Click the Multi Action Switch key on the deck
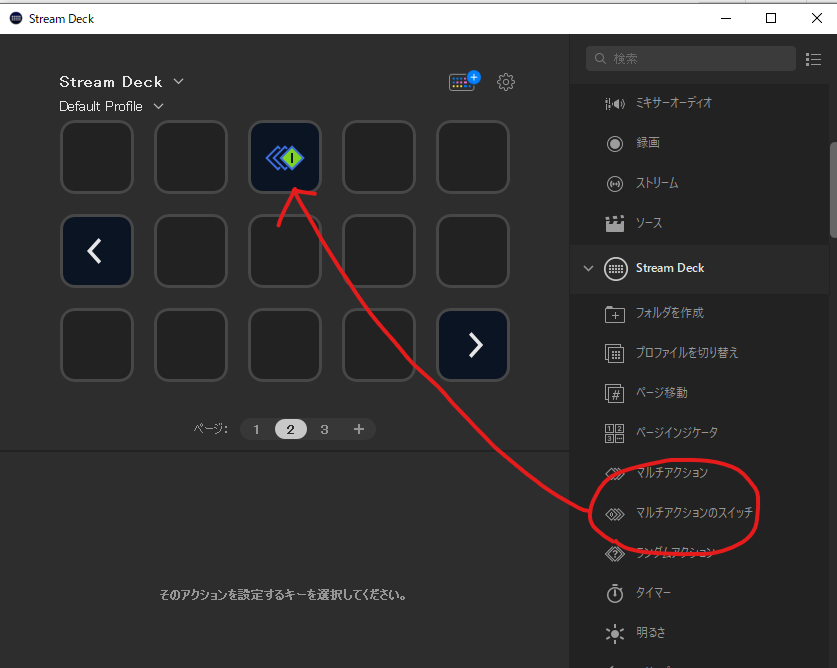This screenshot has width=837, height=668. (x=285, y=157)
